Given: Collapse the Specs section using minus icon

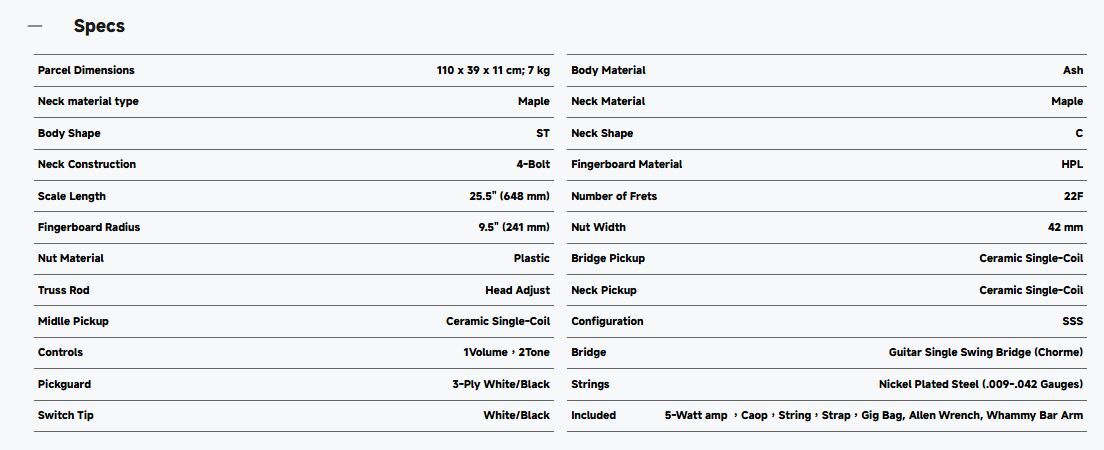Looking at the screenshot, I should (35, 26).
